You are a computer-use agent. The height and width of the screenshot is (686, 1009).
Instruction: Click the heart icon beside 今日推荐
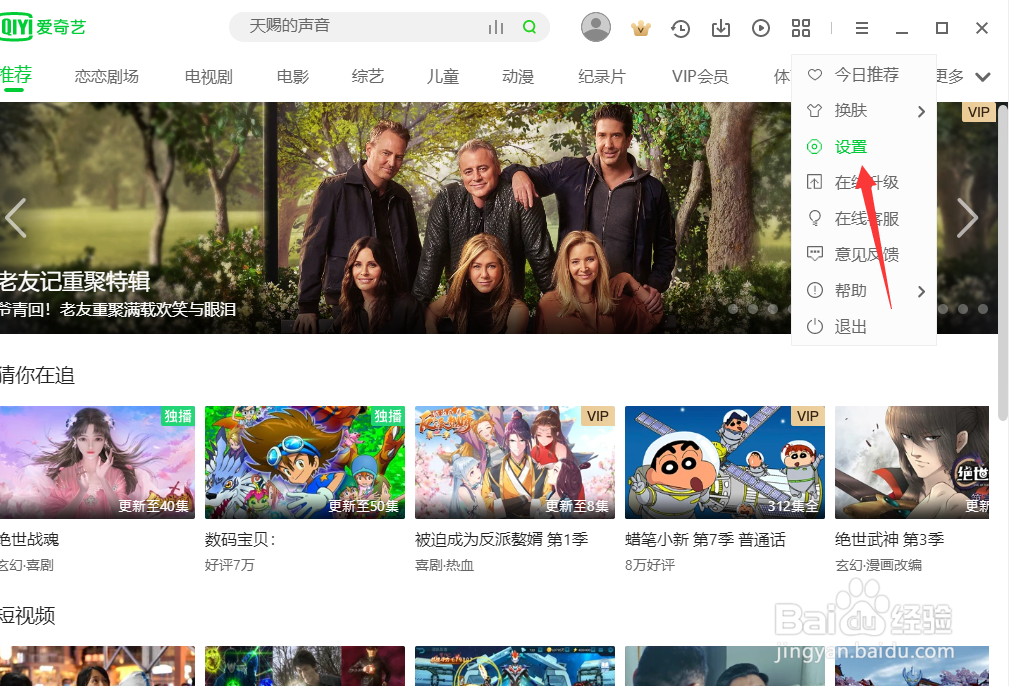[815, 75]
